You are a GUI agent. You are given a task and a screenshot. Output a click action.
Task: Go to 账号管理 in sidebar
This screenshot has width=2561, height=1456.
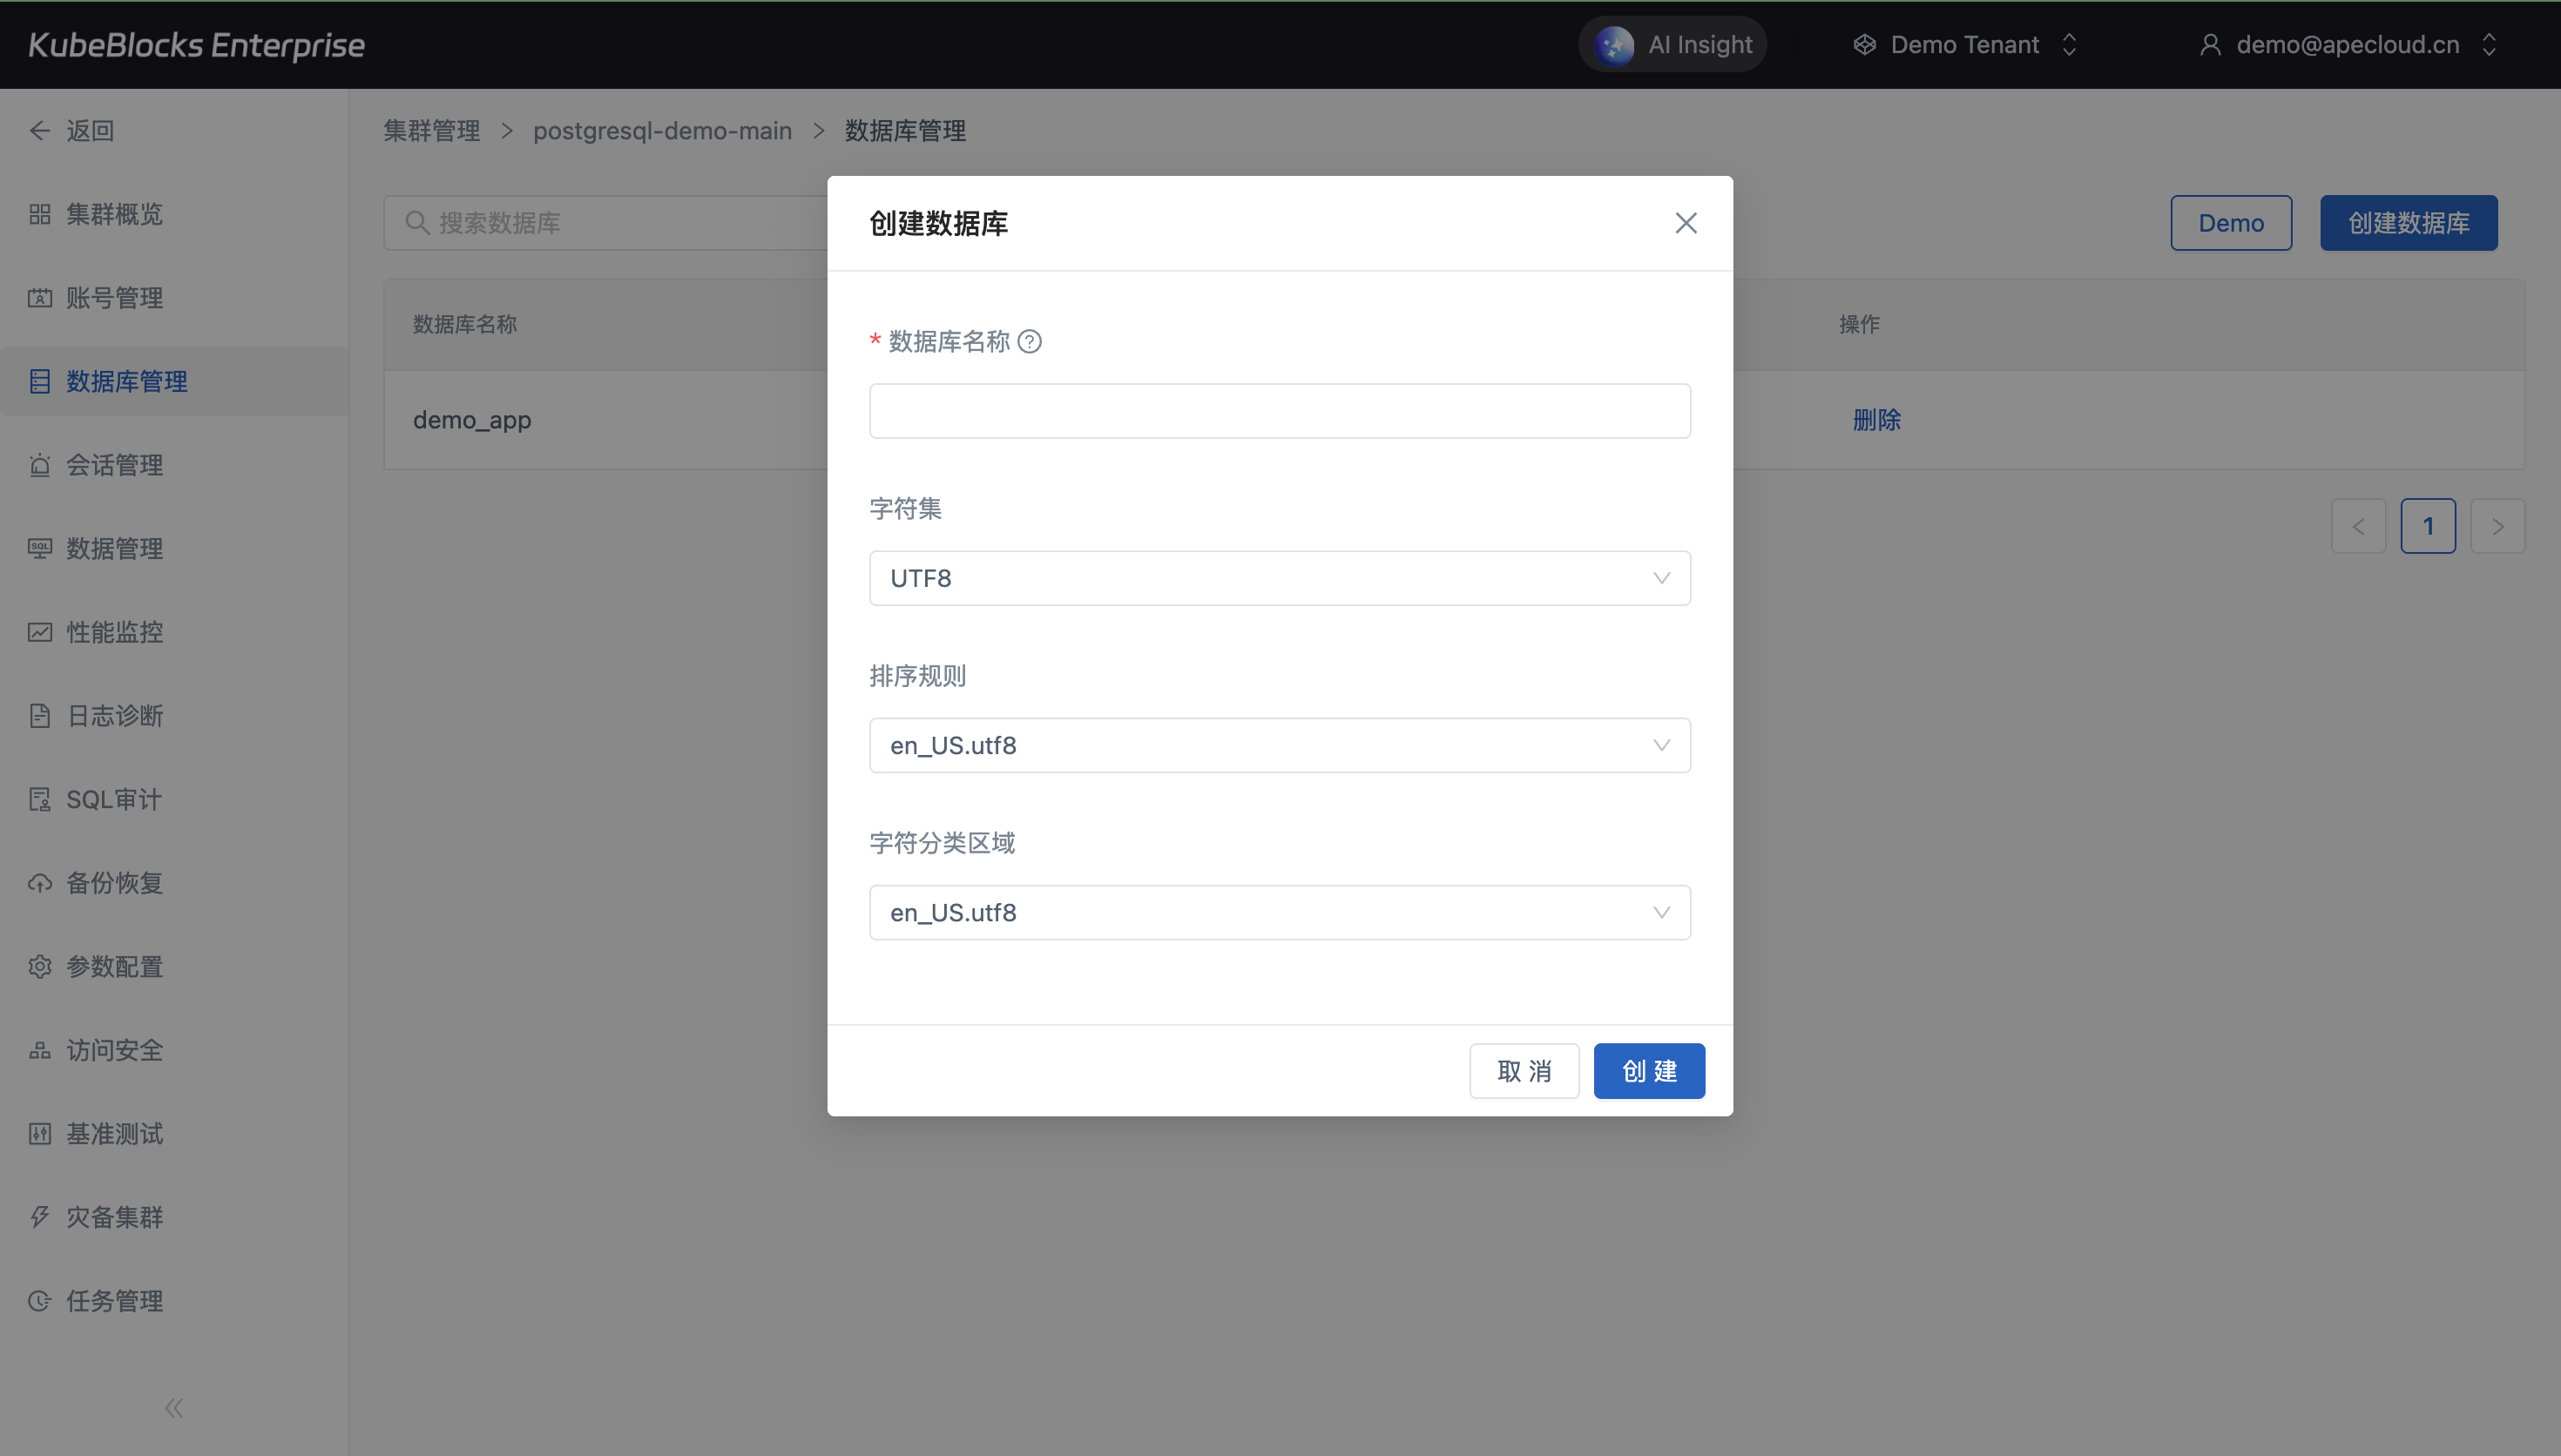(x=114, y=298)
